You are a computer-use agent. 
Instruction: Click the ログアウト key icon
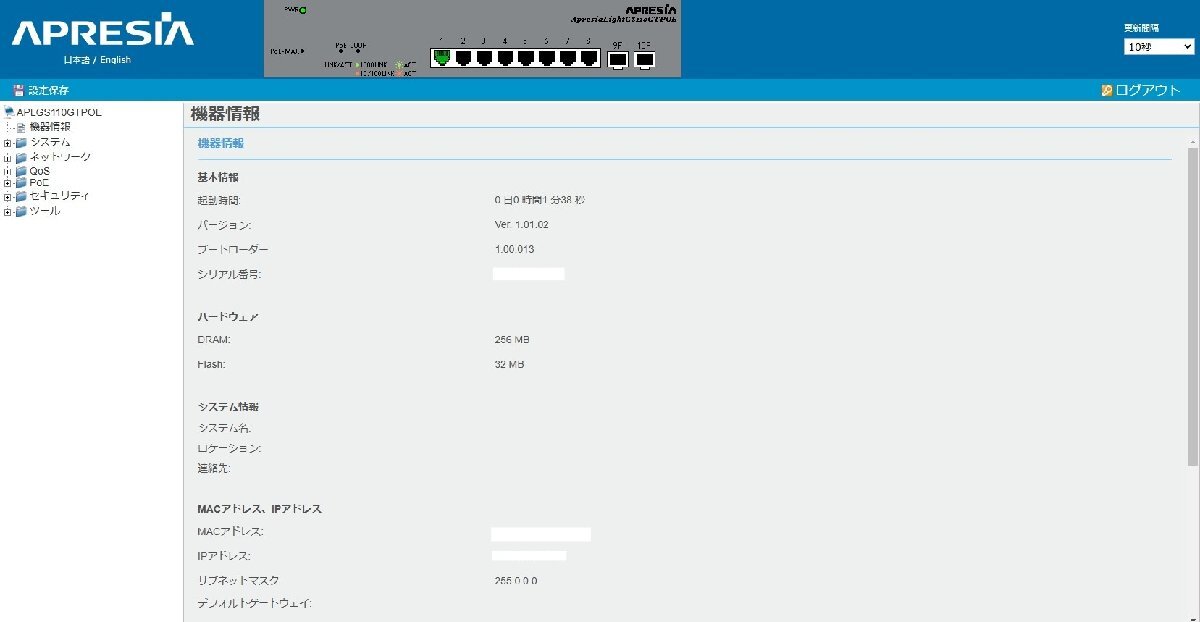click(x=1107, y=90)
